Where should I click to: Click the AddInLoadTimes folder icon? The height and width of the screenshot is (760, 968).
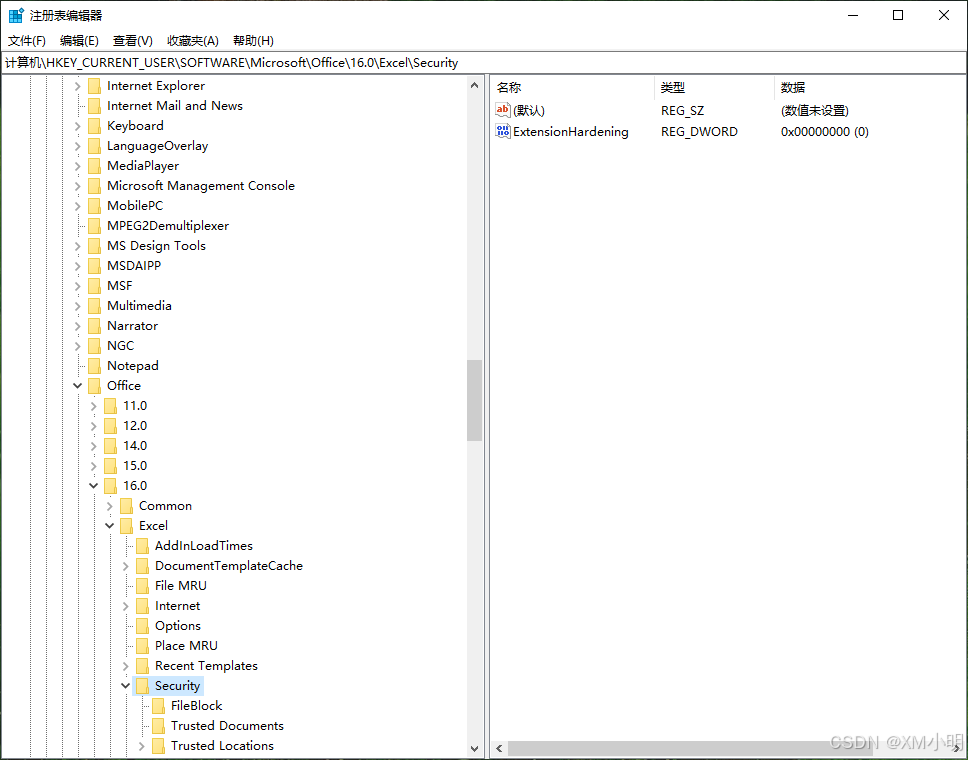click(143, 546)
